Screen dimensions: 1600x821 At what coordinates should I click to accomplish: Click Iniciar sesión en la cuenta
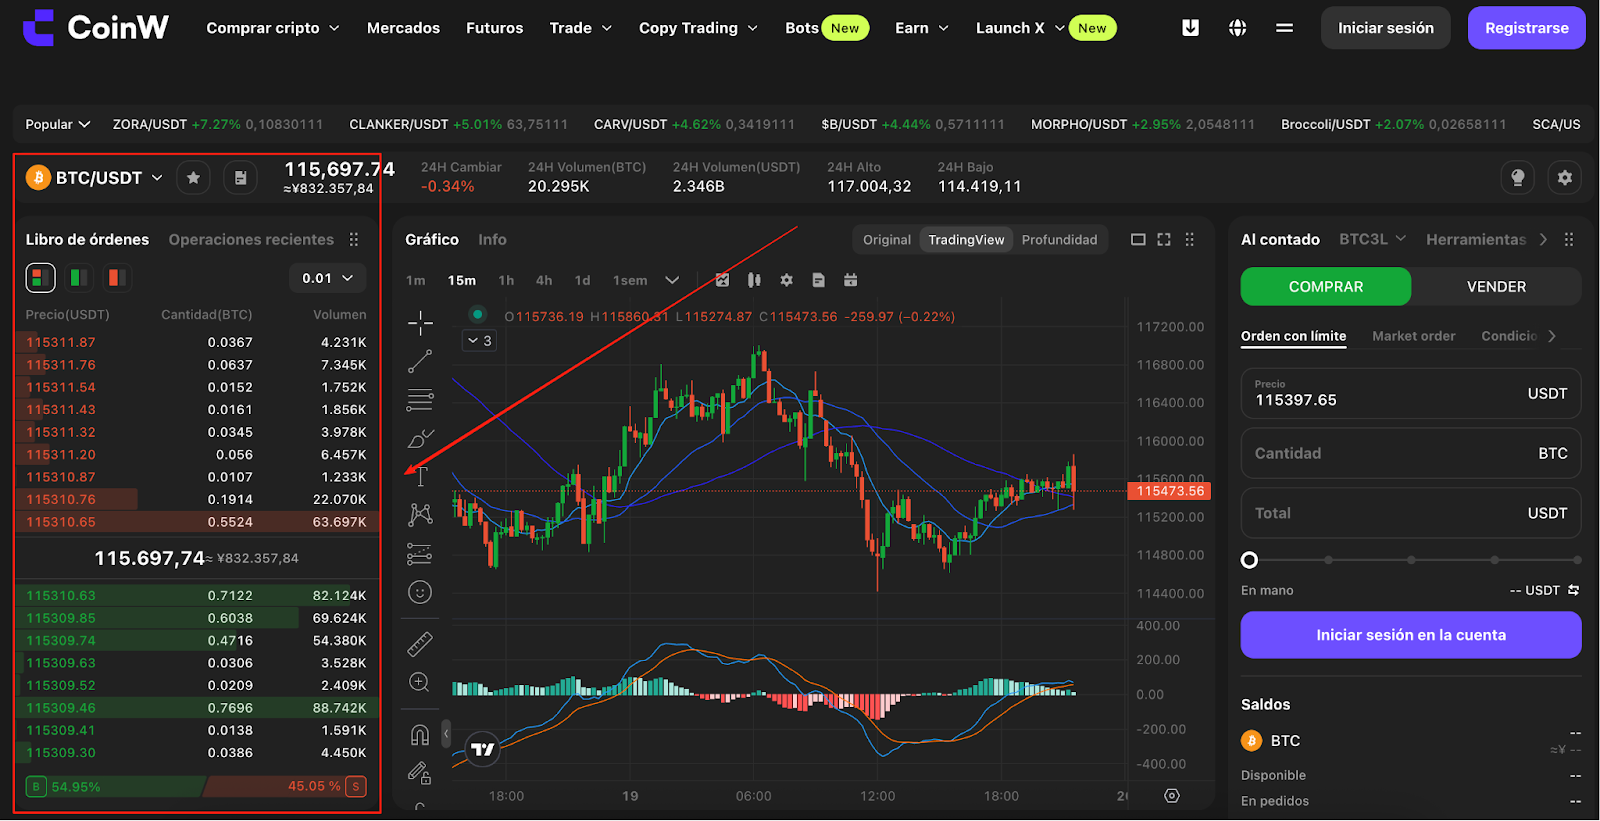pos(1411,635)
